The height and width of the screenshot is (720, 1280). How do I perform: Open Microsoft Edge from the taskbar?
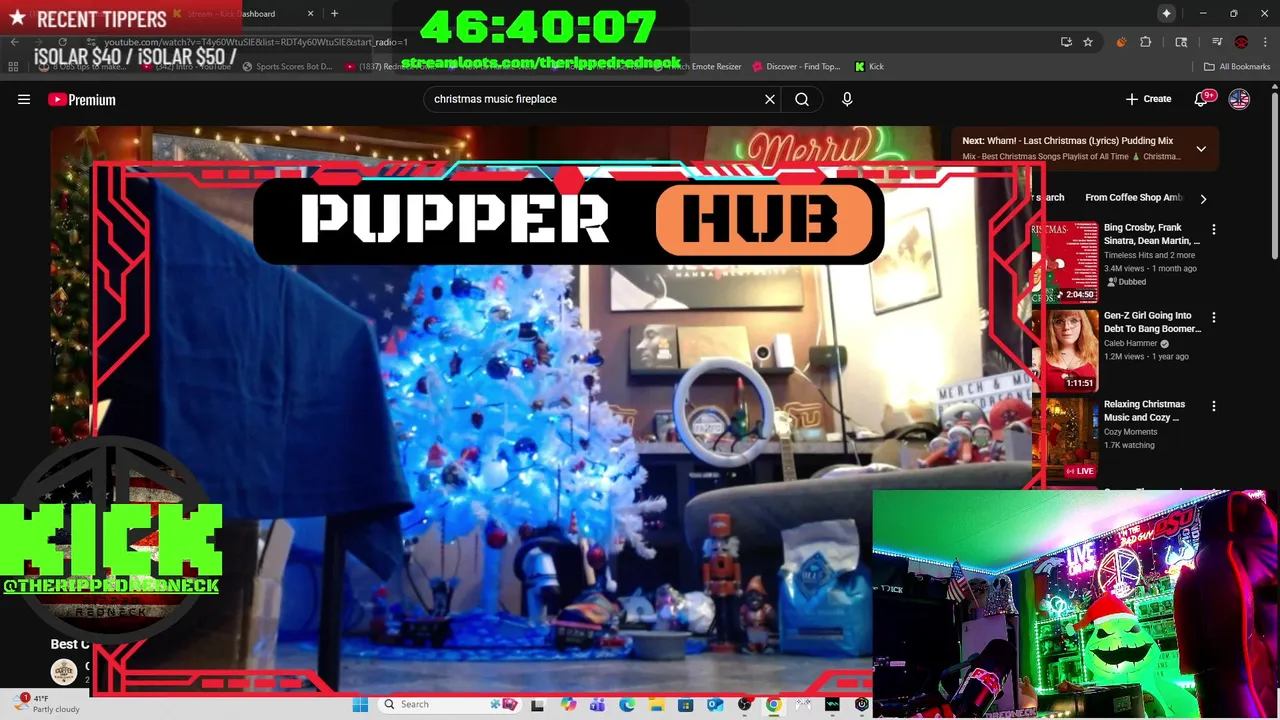tap(627, 704)
